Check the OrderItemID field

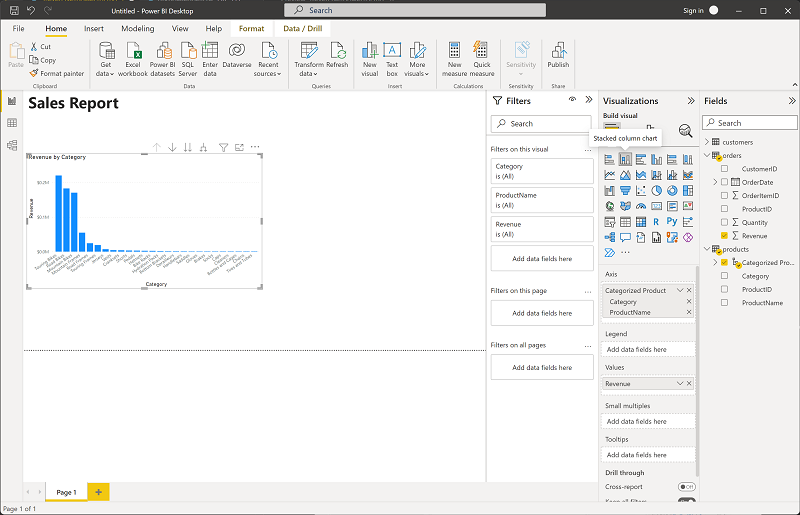coord(724,195)
